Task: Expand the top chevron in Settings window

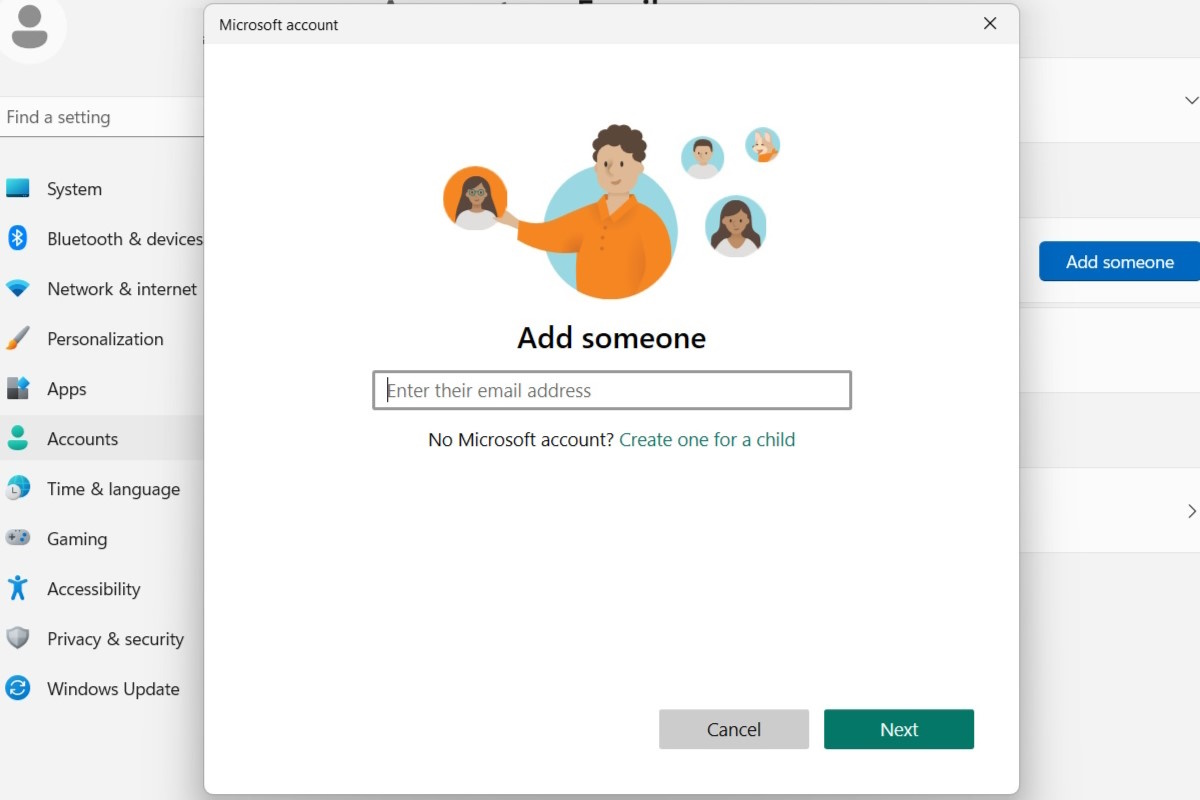Action: (x=1191, y=100)
